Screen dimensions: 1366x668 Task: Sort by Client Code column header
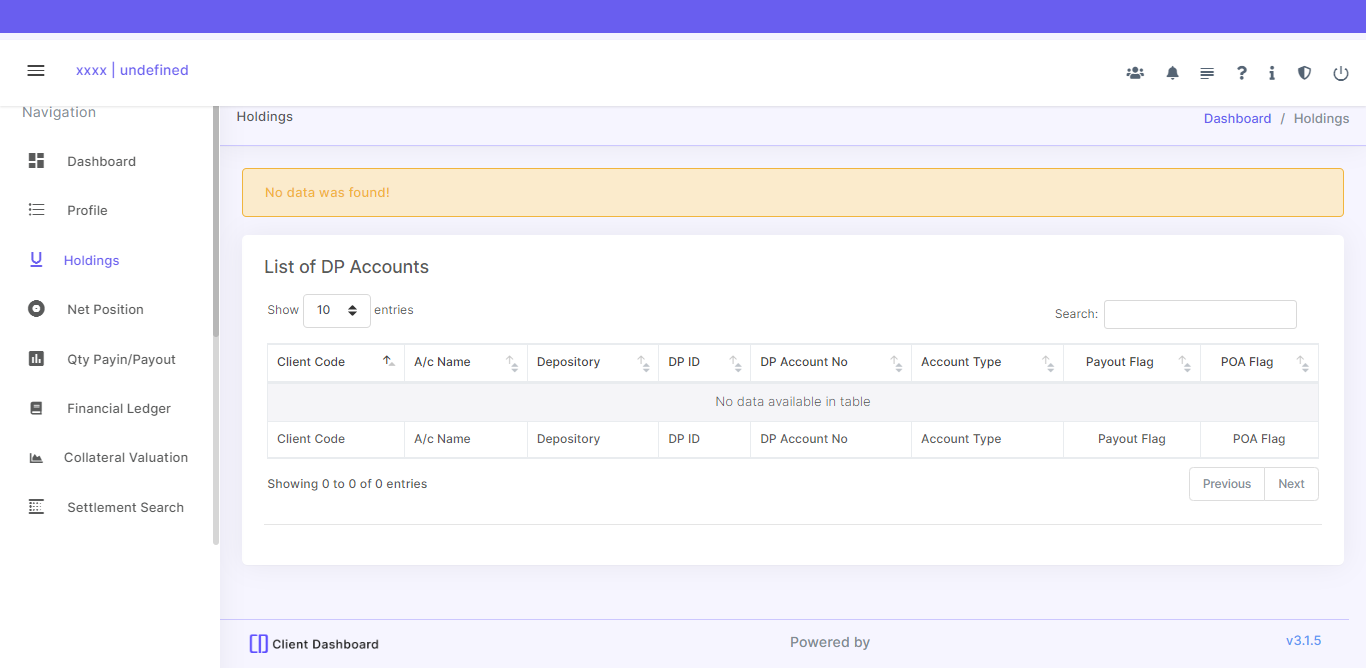pyautogui.click(x=336, y=362)
